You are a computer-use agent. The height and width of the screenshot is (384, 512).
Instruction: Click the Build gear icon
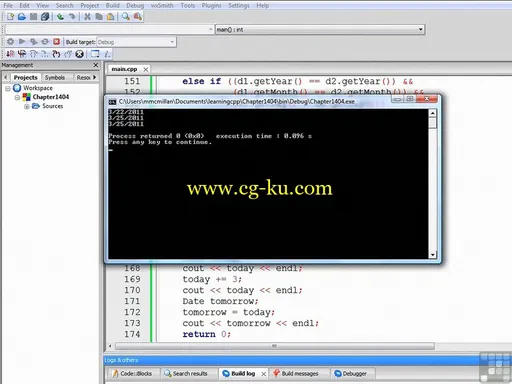[10, 42]
